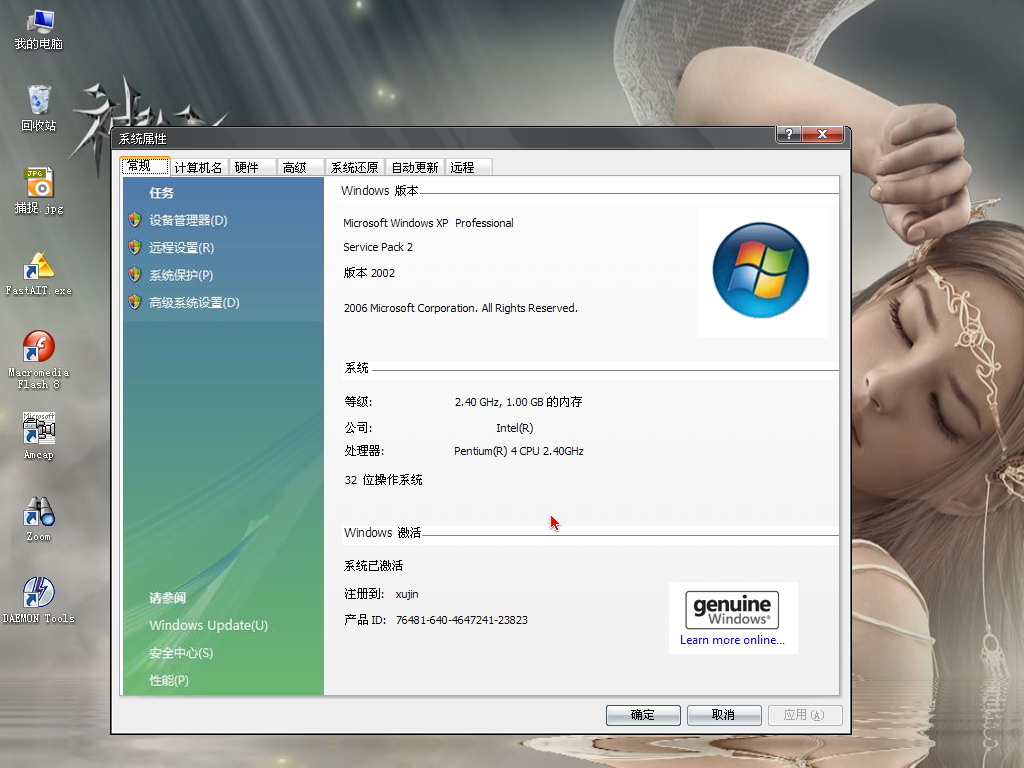Image resolution: width=1024 pixels, height=768 pixels.
Task: Switch to the 硬件 tab
Action: tap(252, 168)
